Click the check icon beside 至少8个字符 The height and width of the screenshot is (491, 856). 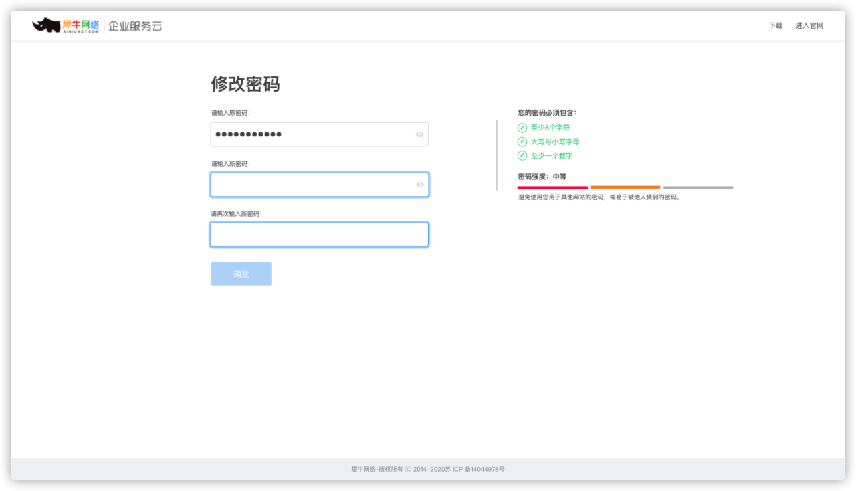coord(522,127)
